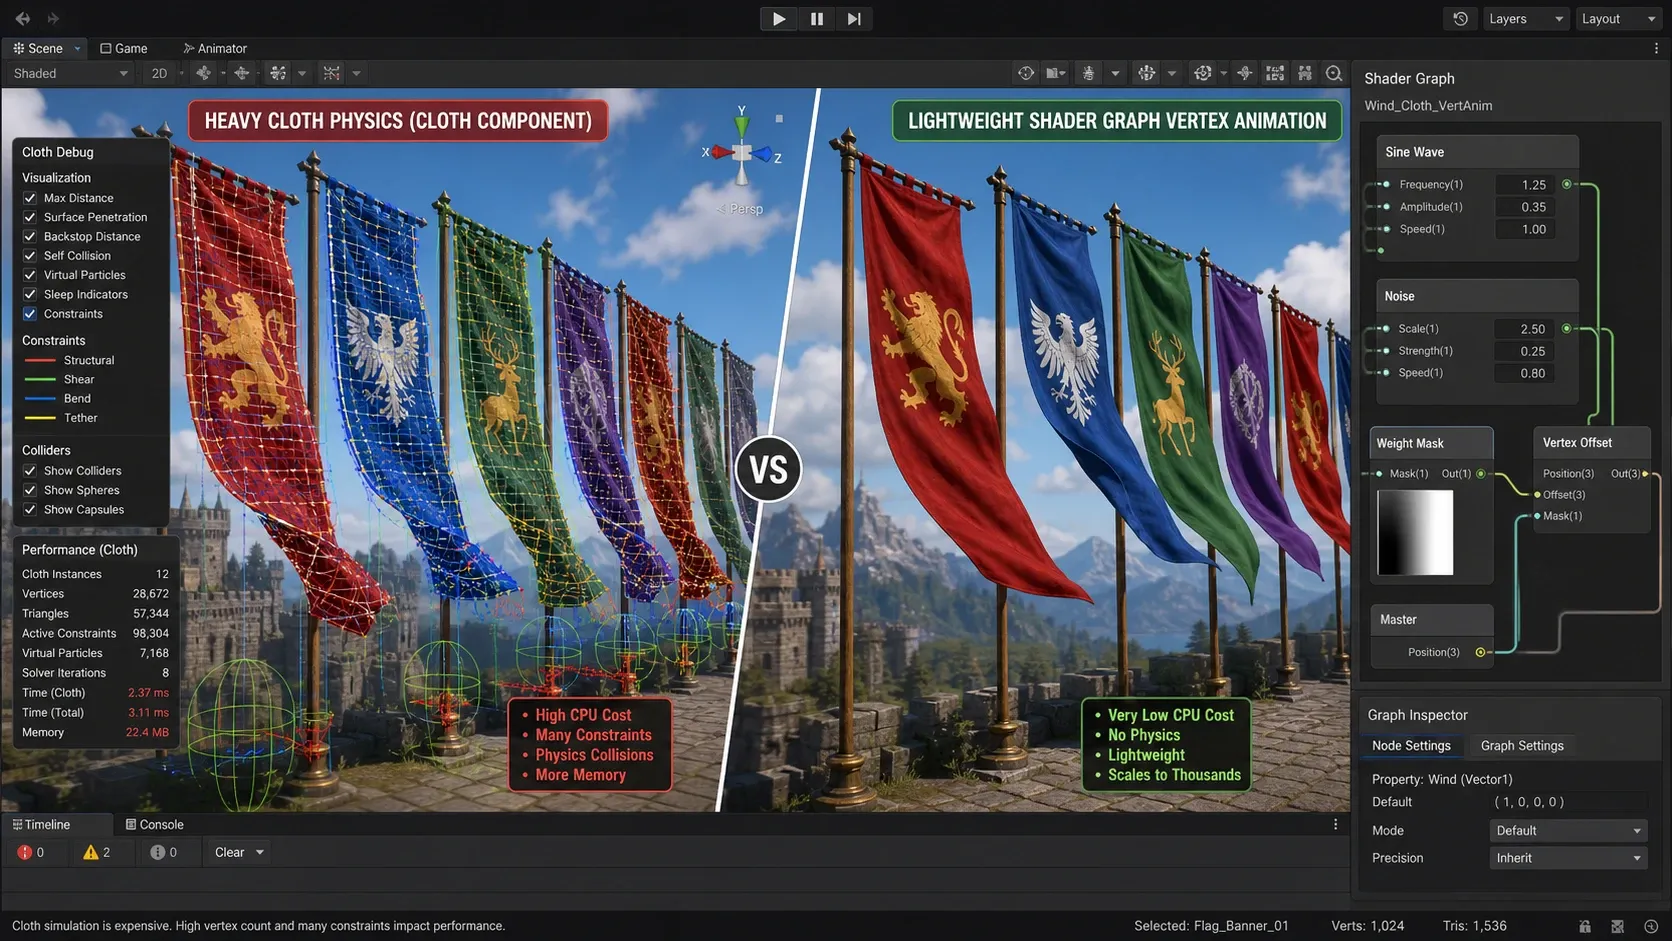Viewport: 1672px width, 941px height.
Task: Toggle the Sleep Indicators checkbox
Action: click(x=30, y=294)
